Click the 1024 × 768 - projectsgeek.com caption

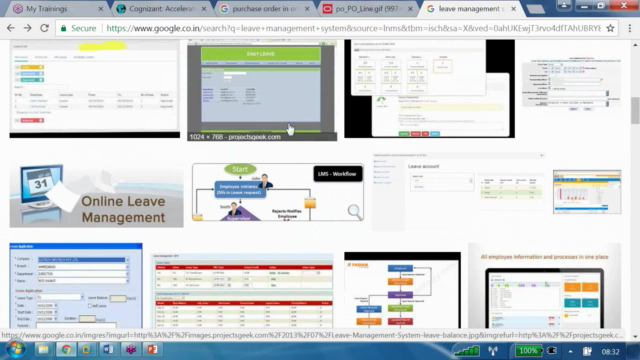235,137
